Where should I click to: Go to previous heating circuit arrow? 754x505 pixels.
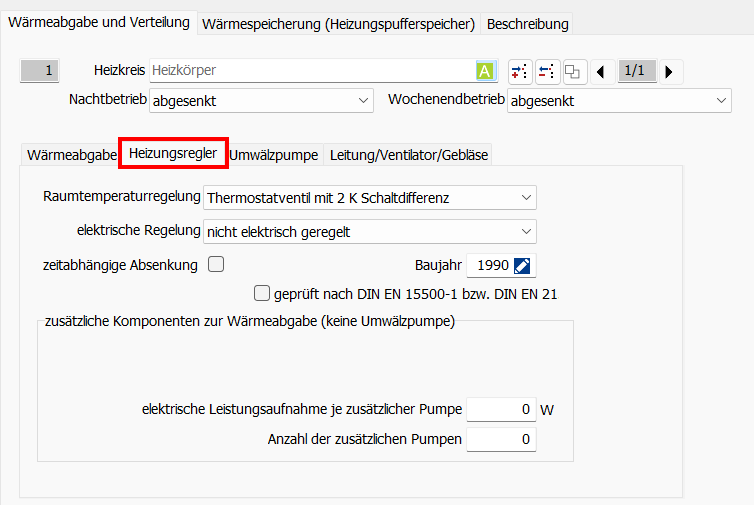[601, 71]
